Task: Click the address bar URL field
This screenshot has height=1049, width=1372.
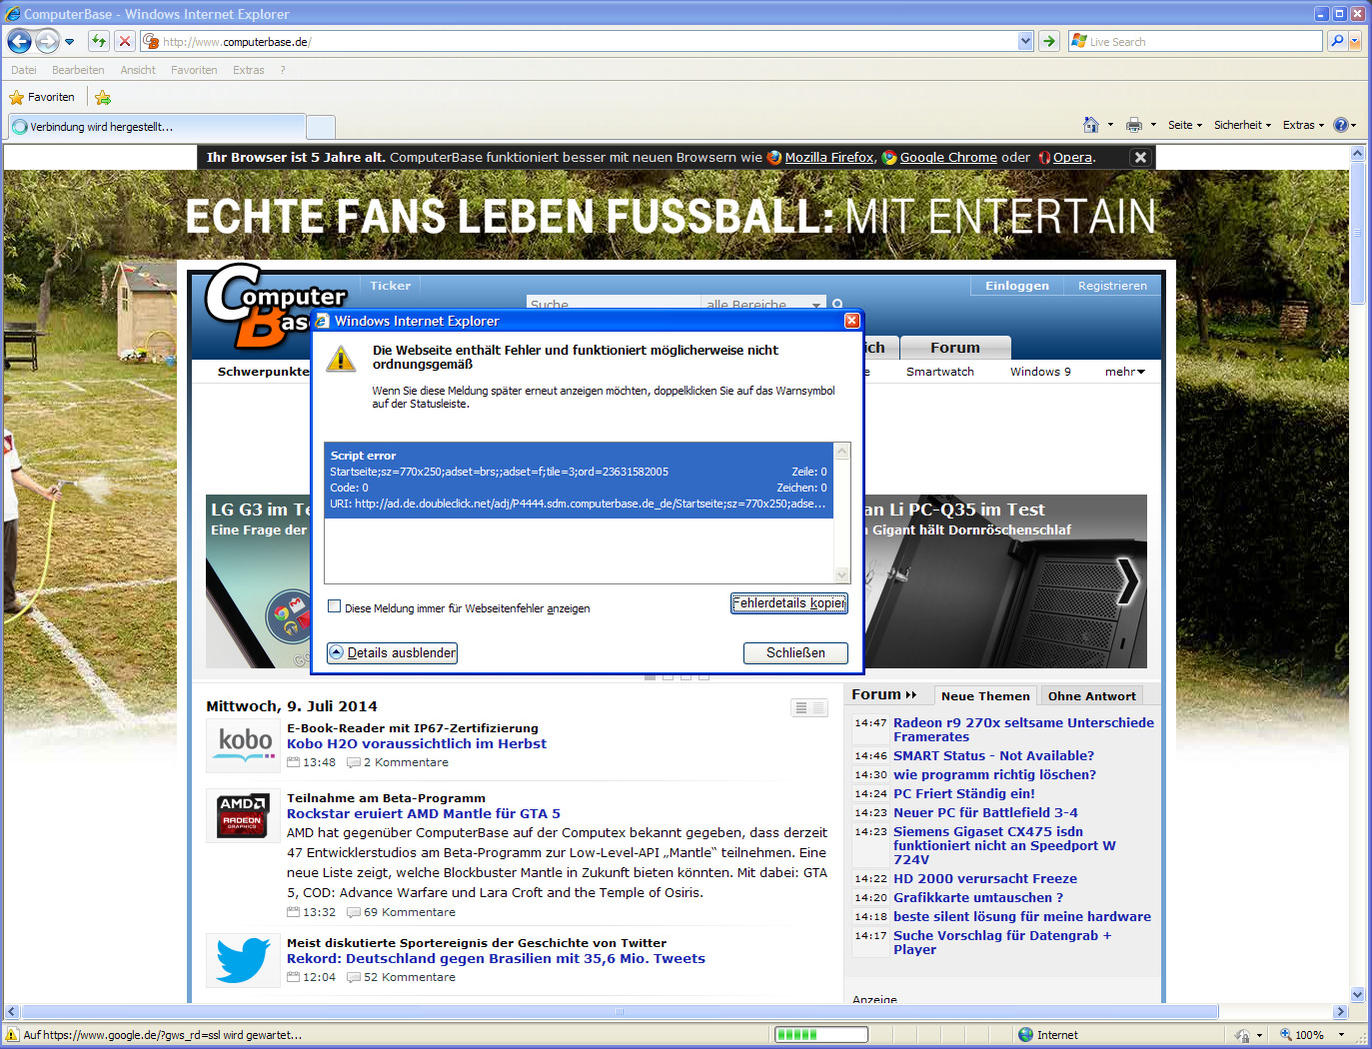Action: point(589,41)
